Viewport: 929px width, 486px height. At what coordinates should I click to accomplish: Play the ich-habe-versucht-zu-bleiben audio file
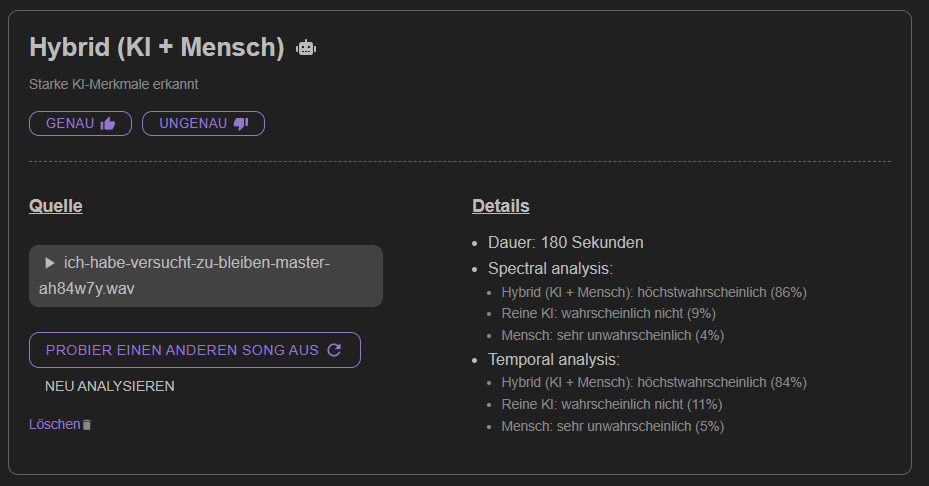(x=50, y=263)
